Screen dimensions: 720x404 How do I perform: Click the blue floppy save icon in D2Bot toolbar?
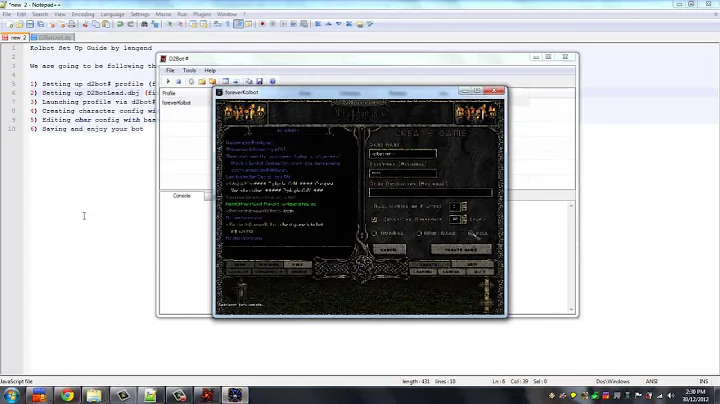coord(259,81)
